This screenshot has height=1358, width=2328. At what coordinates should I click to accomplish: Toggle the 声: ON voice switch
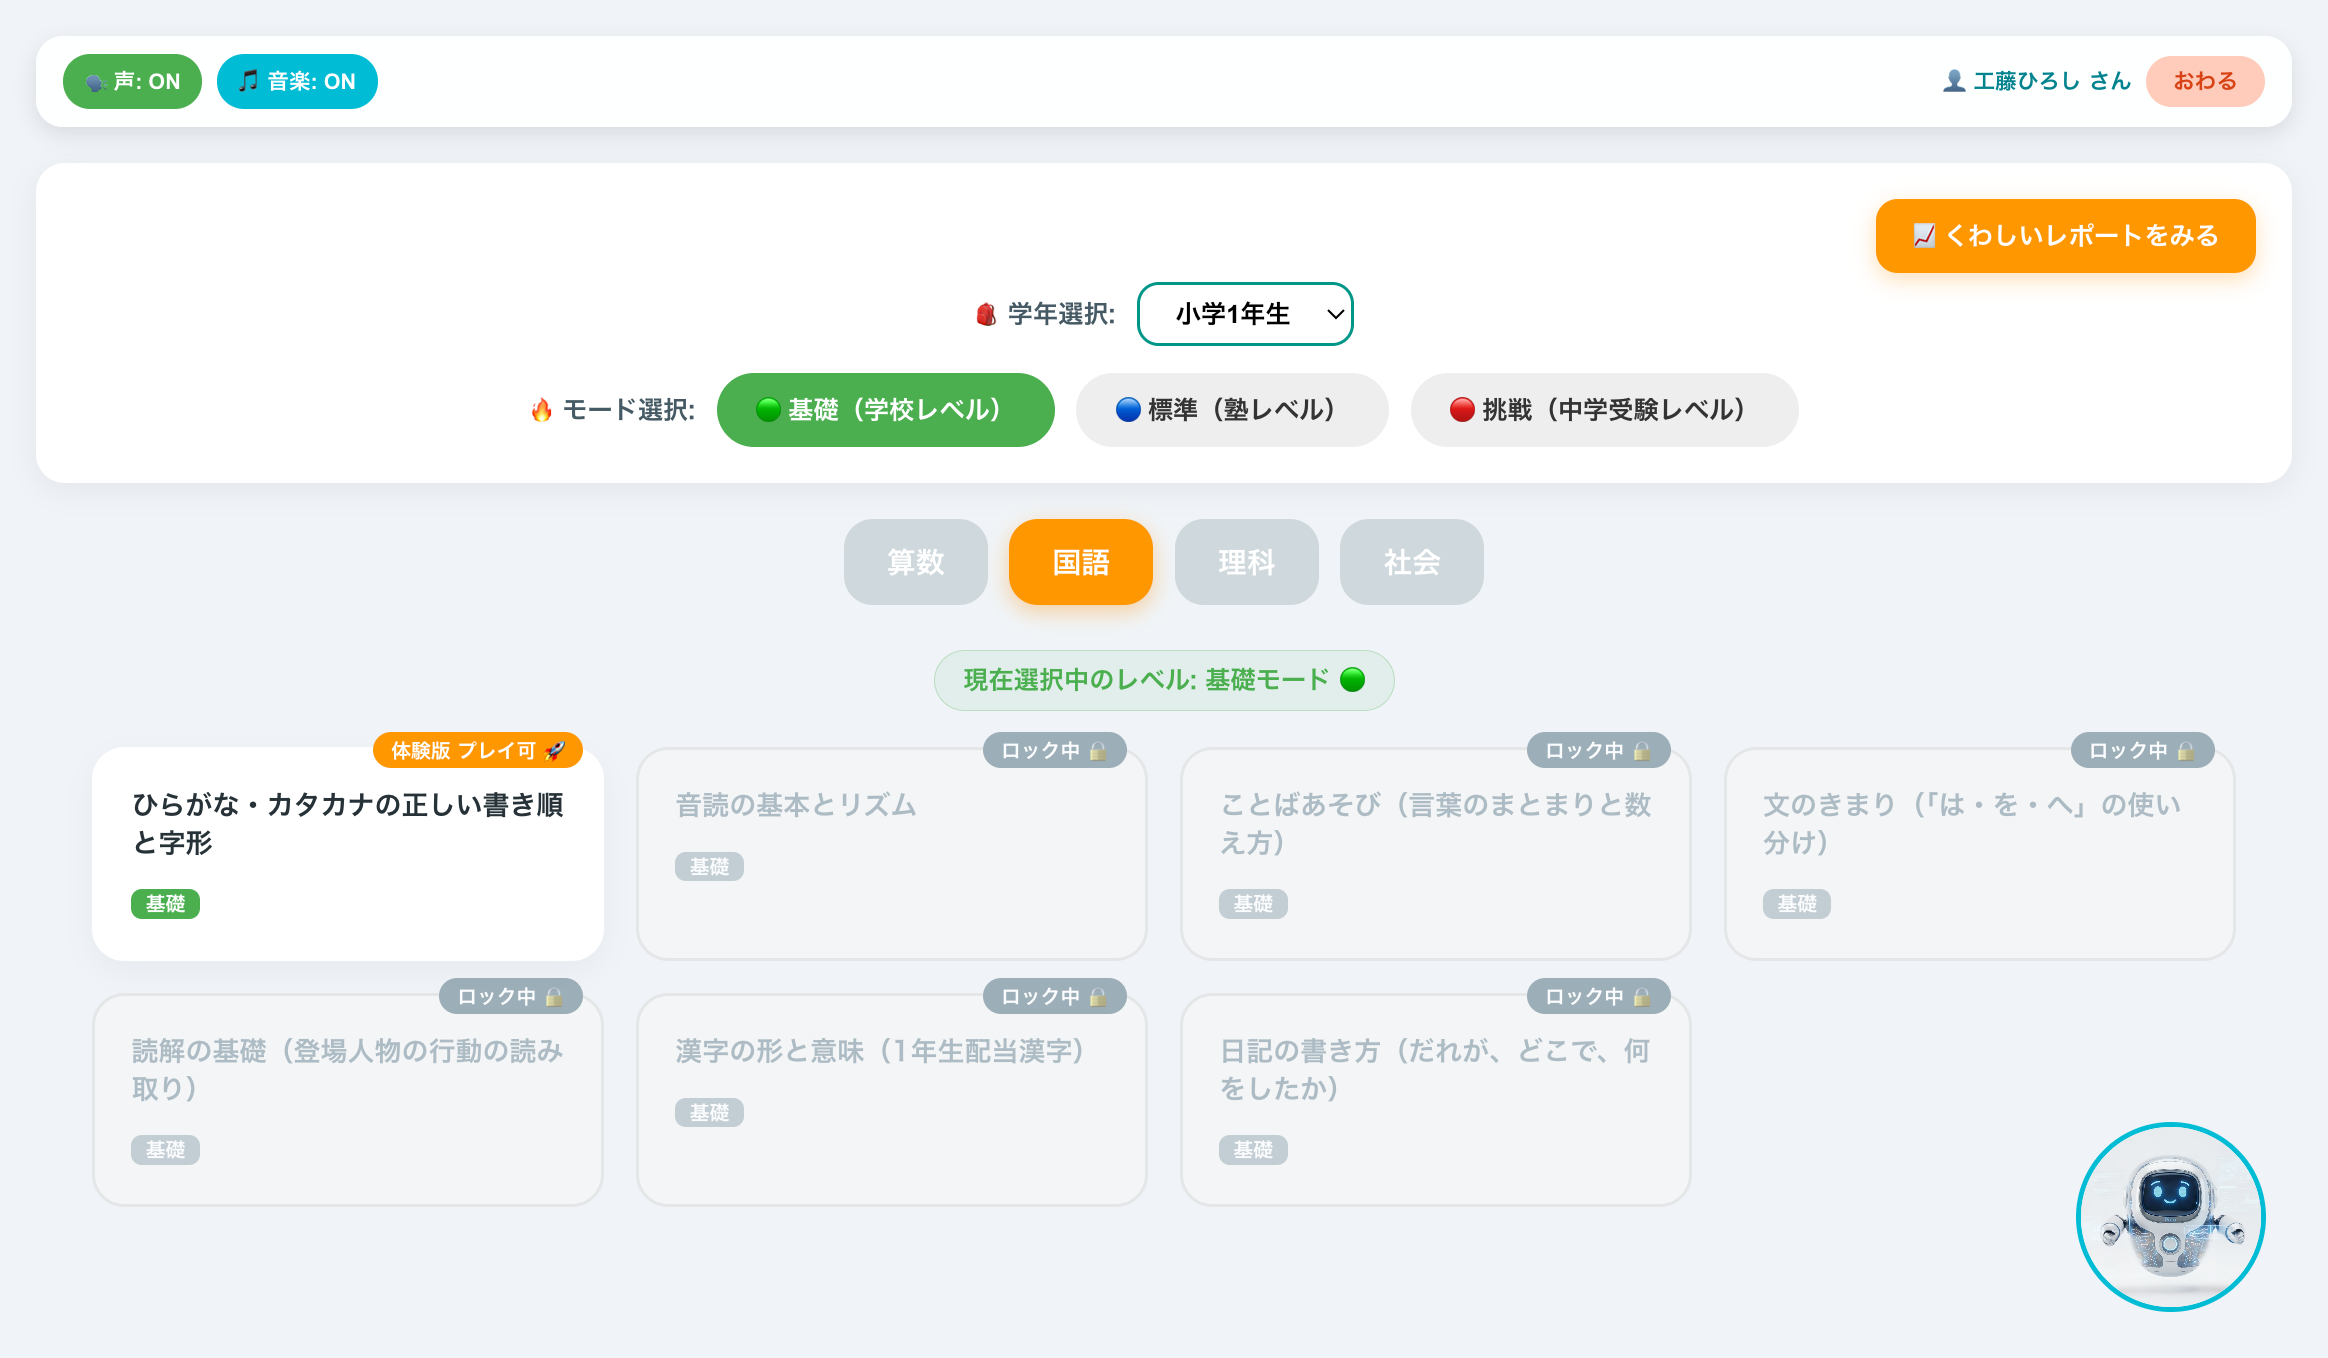(132, 81)
